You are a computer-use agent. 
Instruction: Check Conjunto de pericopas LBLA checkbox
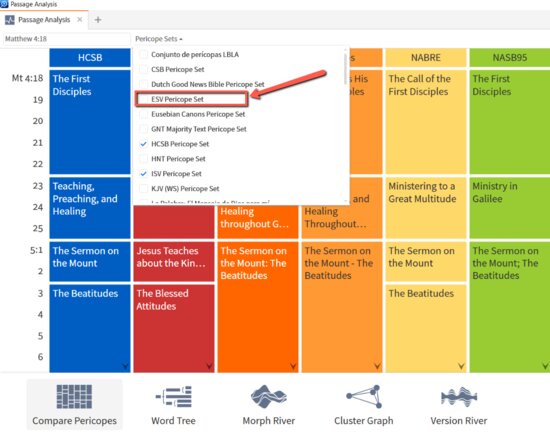(x=143, y=54)
